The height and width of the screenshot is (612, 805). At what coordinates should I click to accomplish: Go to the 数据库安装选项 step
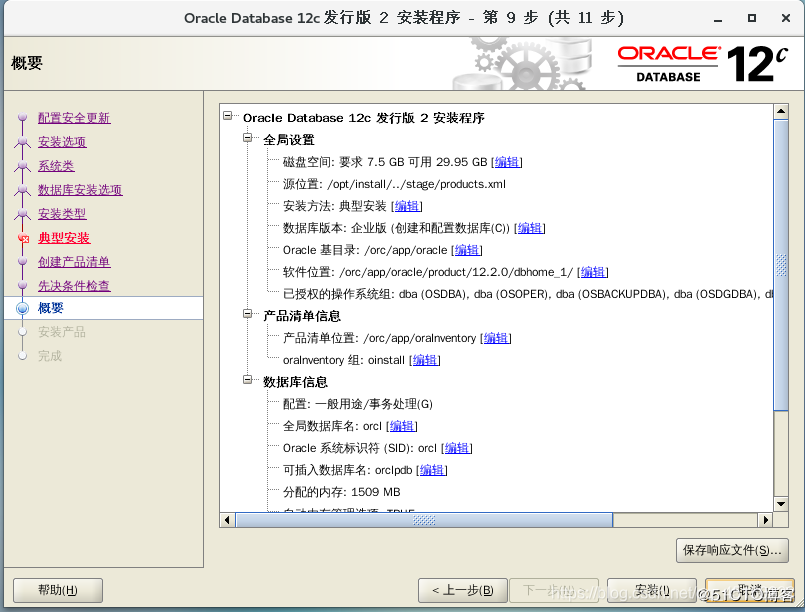click(x=80, y=190)
